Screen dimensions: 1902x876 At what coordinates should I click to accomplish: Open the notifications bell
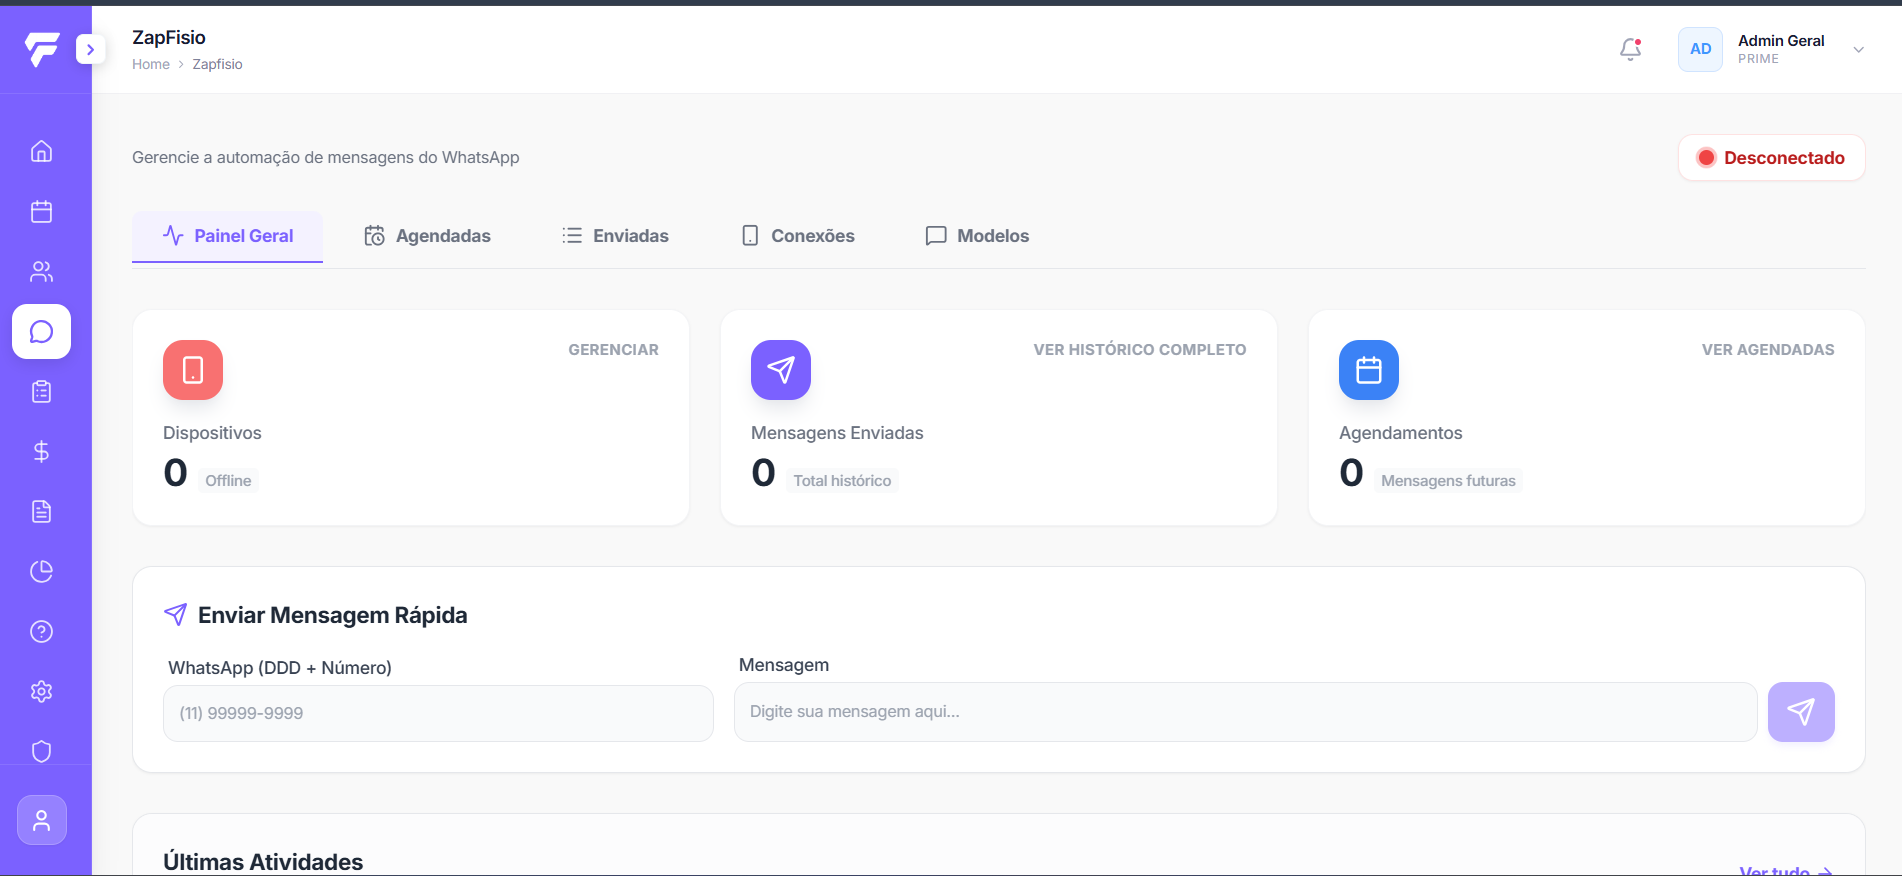1630,49
